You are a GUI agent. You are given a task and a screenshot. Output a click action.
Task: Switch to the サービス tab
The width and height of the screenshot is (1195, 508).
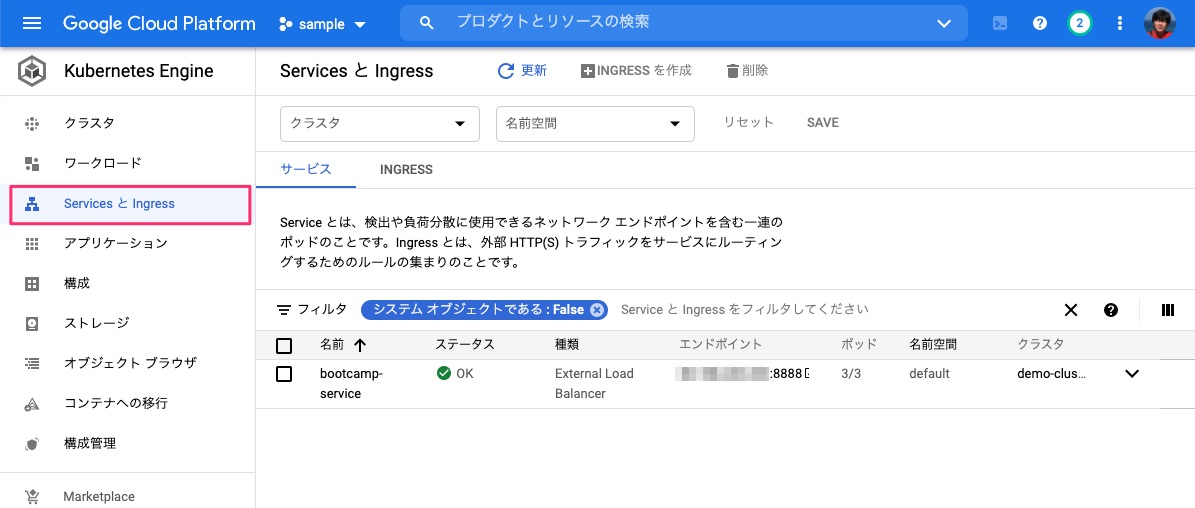(306, 169)
